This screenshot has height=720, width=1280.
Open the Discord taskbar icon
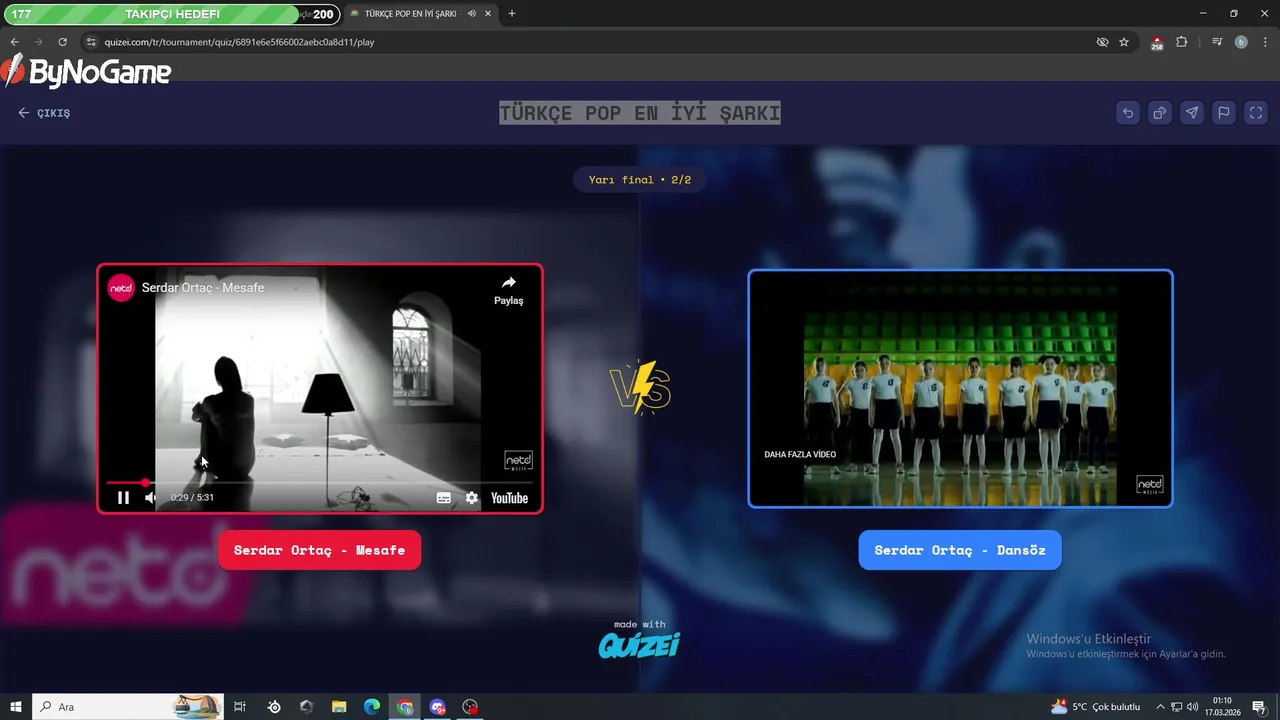[437, 707]
